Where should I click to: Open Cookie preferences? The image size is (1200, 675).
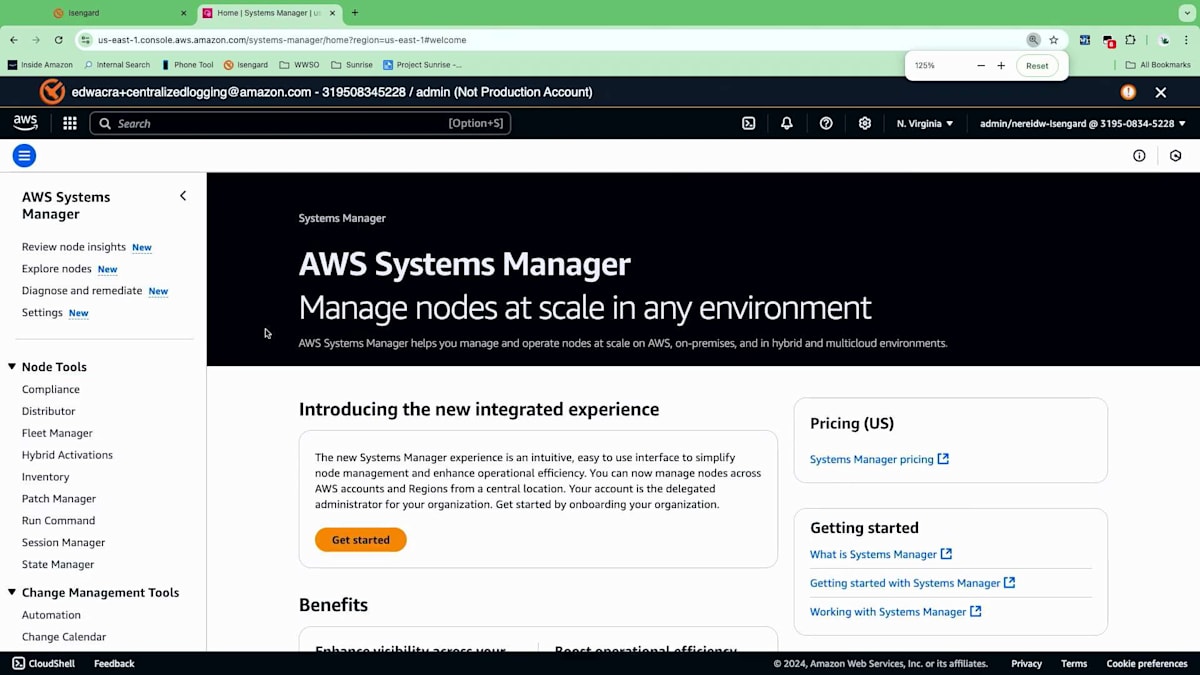pos(1147,664)
